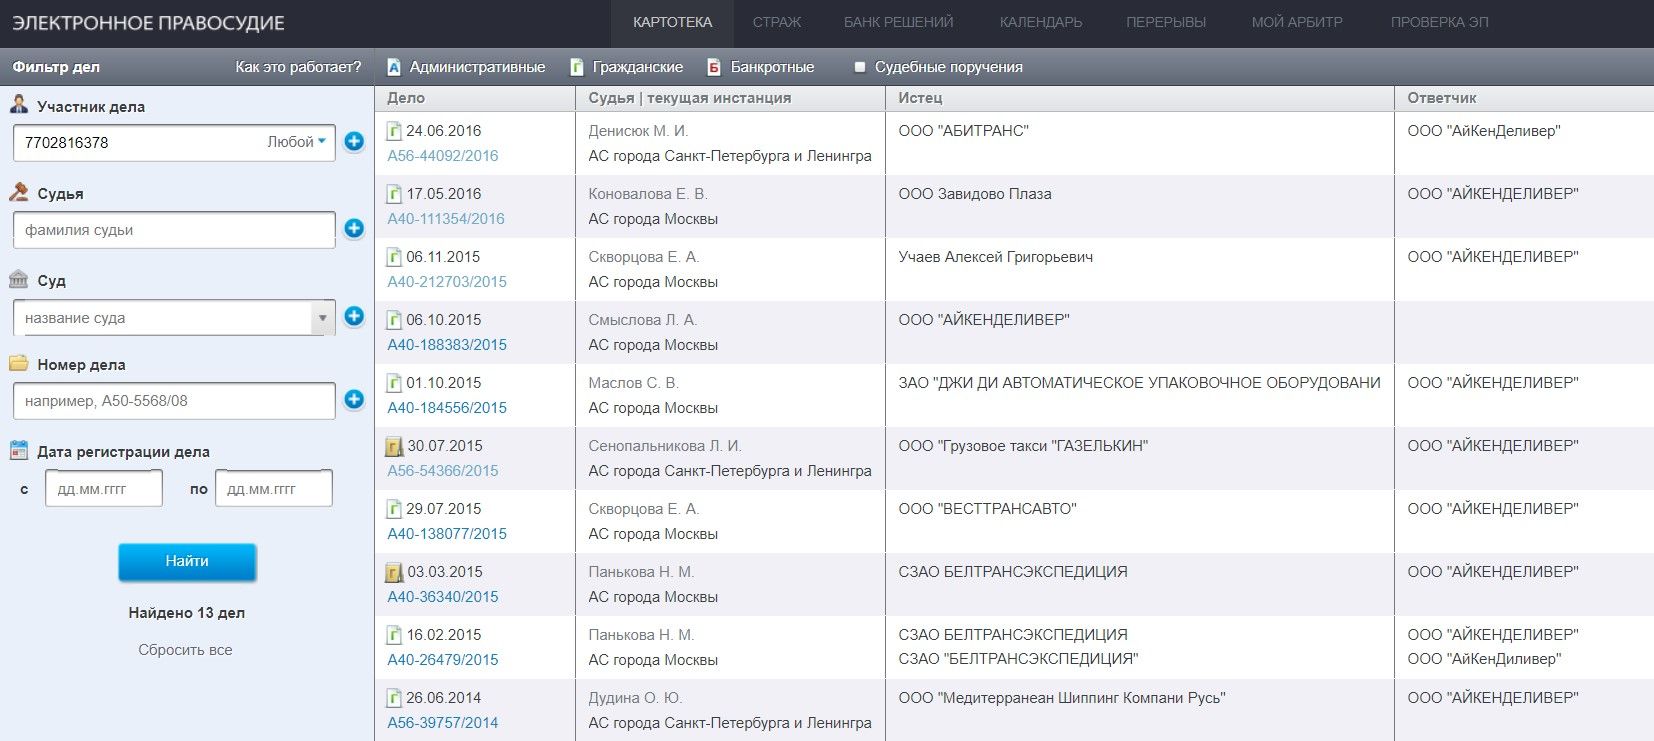Click civil case icon beside 29.07.2015

coord(394,509)
